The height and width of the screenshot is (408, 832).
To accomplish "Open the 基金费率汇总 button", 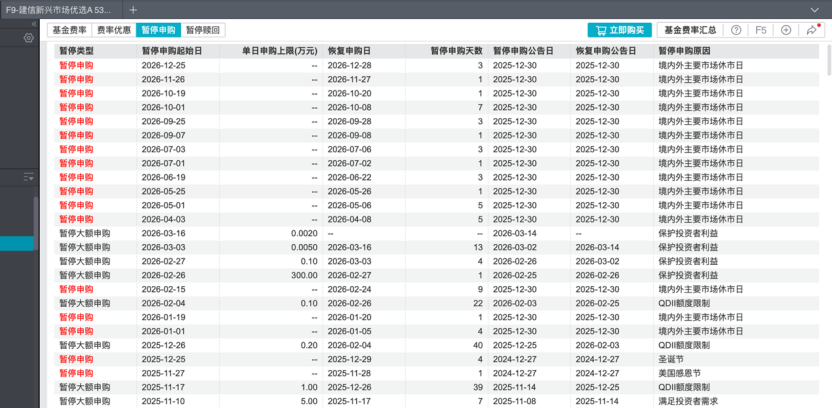I will point(689,31).
